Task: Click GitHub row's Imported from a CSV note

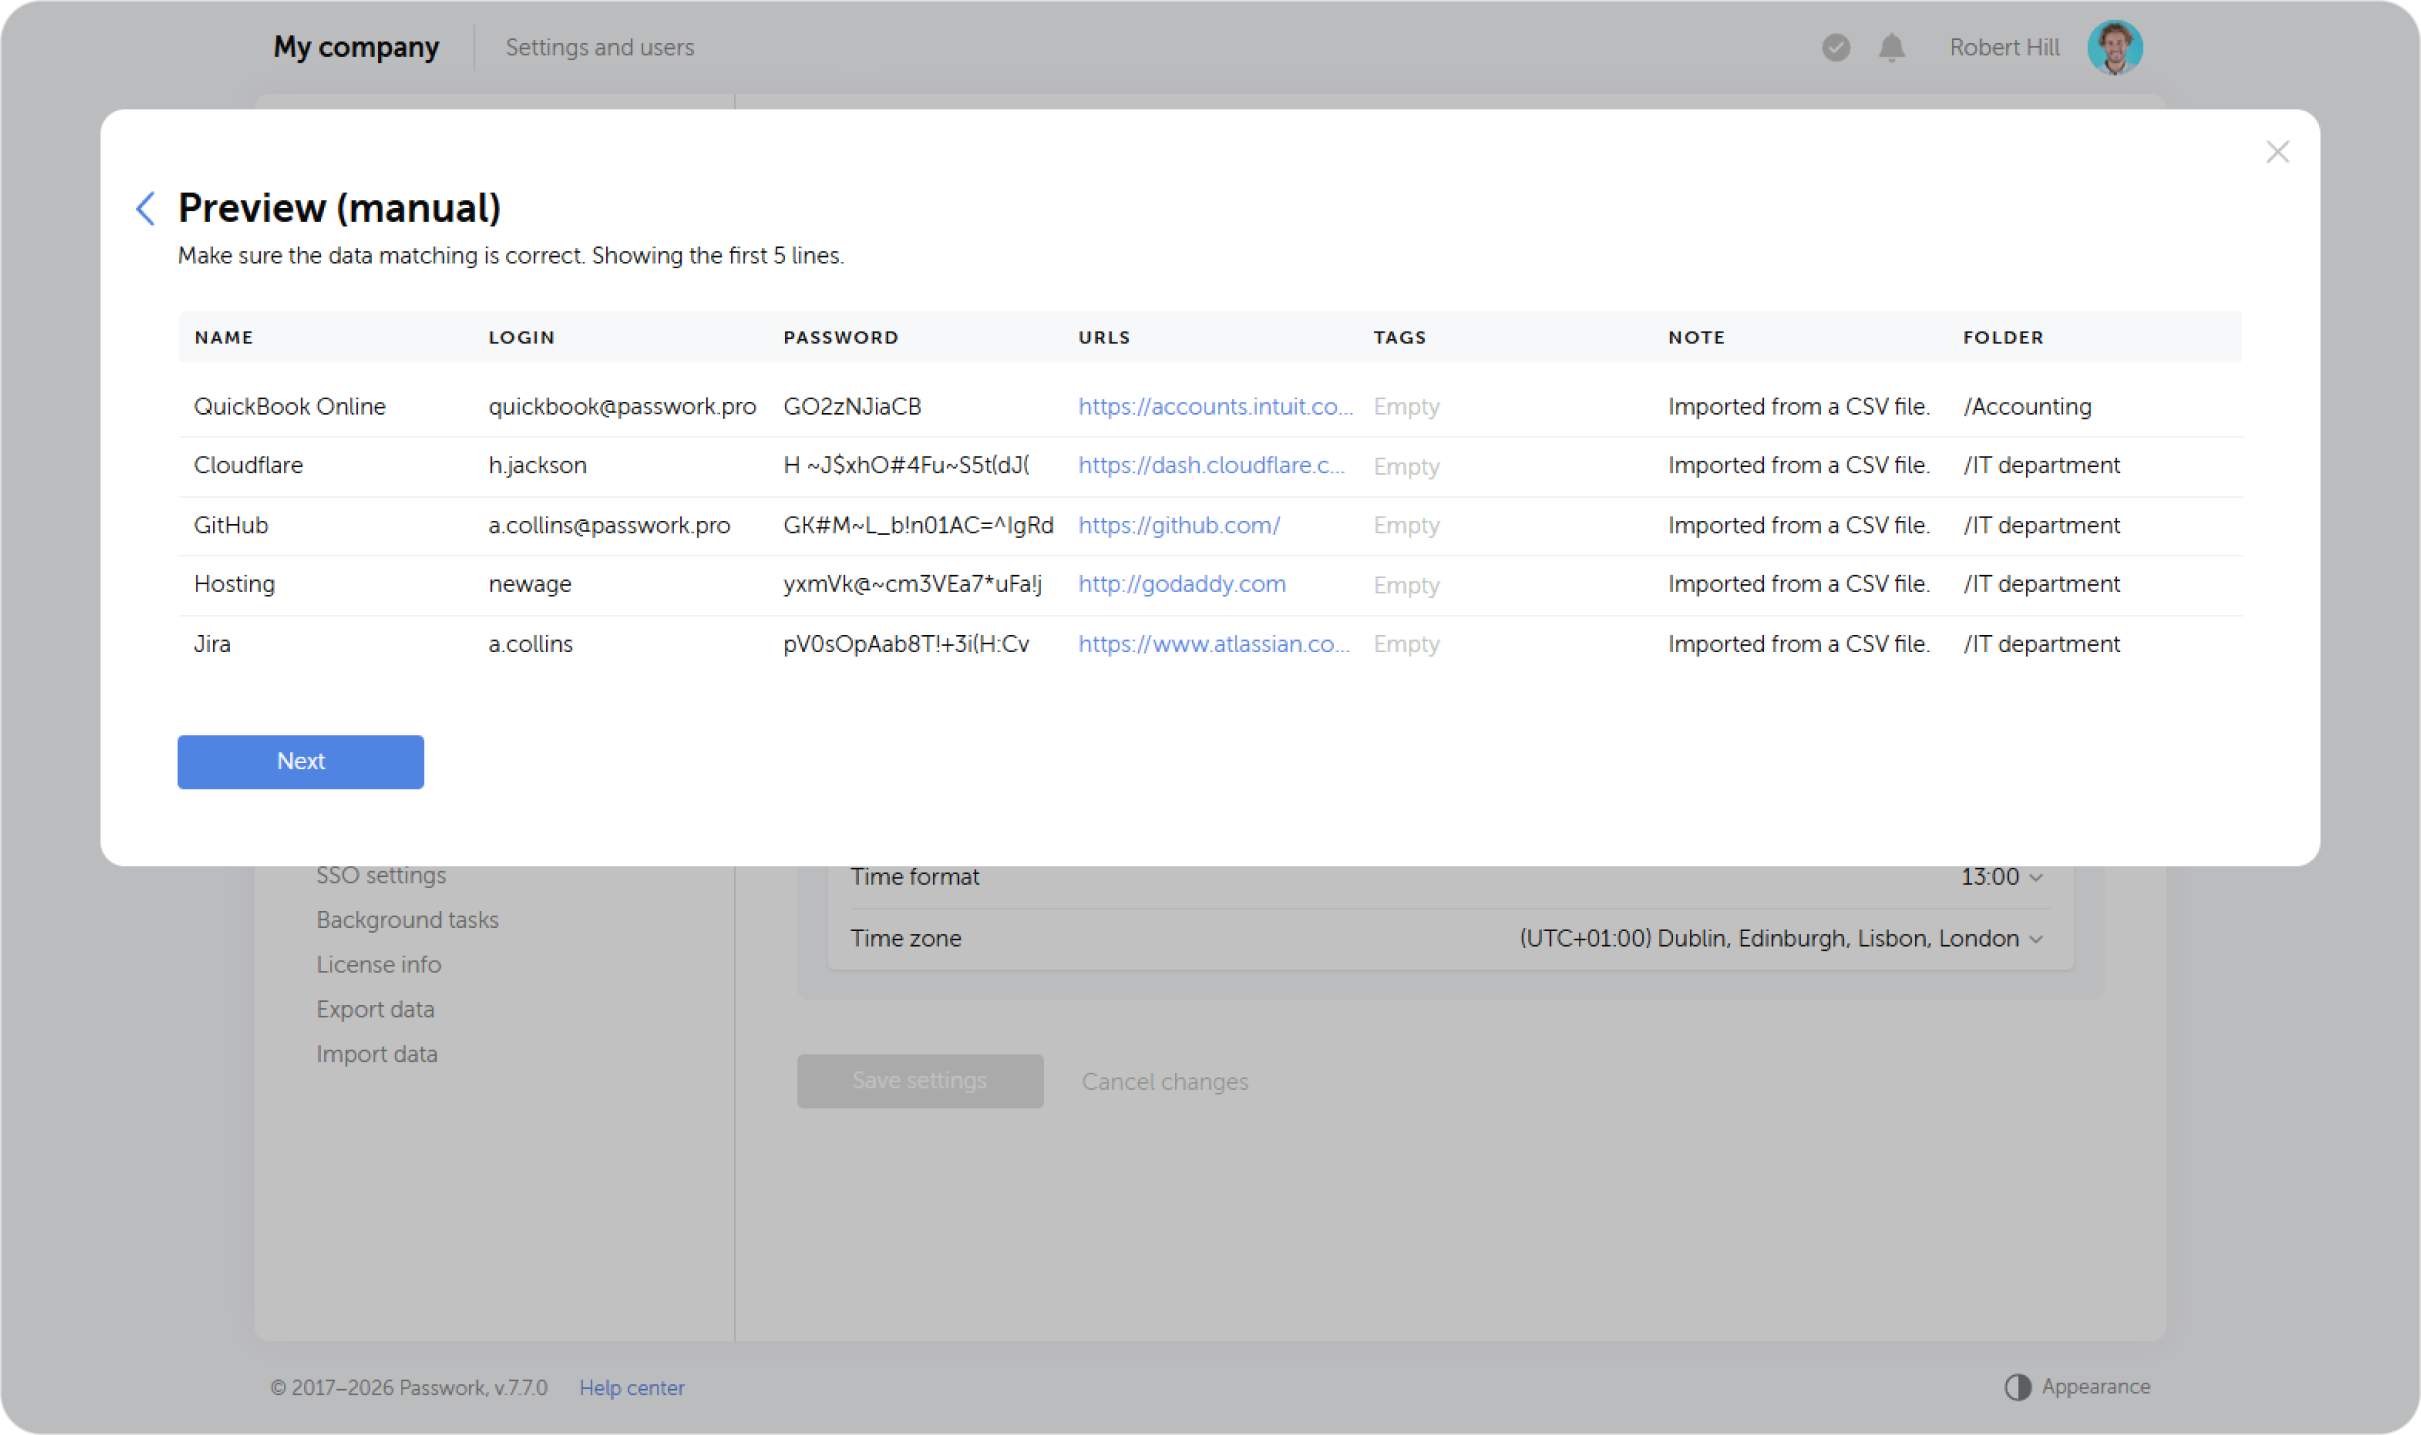Action: point(1797,525)
